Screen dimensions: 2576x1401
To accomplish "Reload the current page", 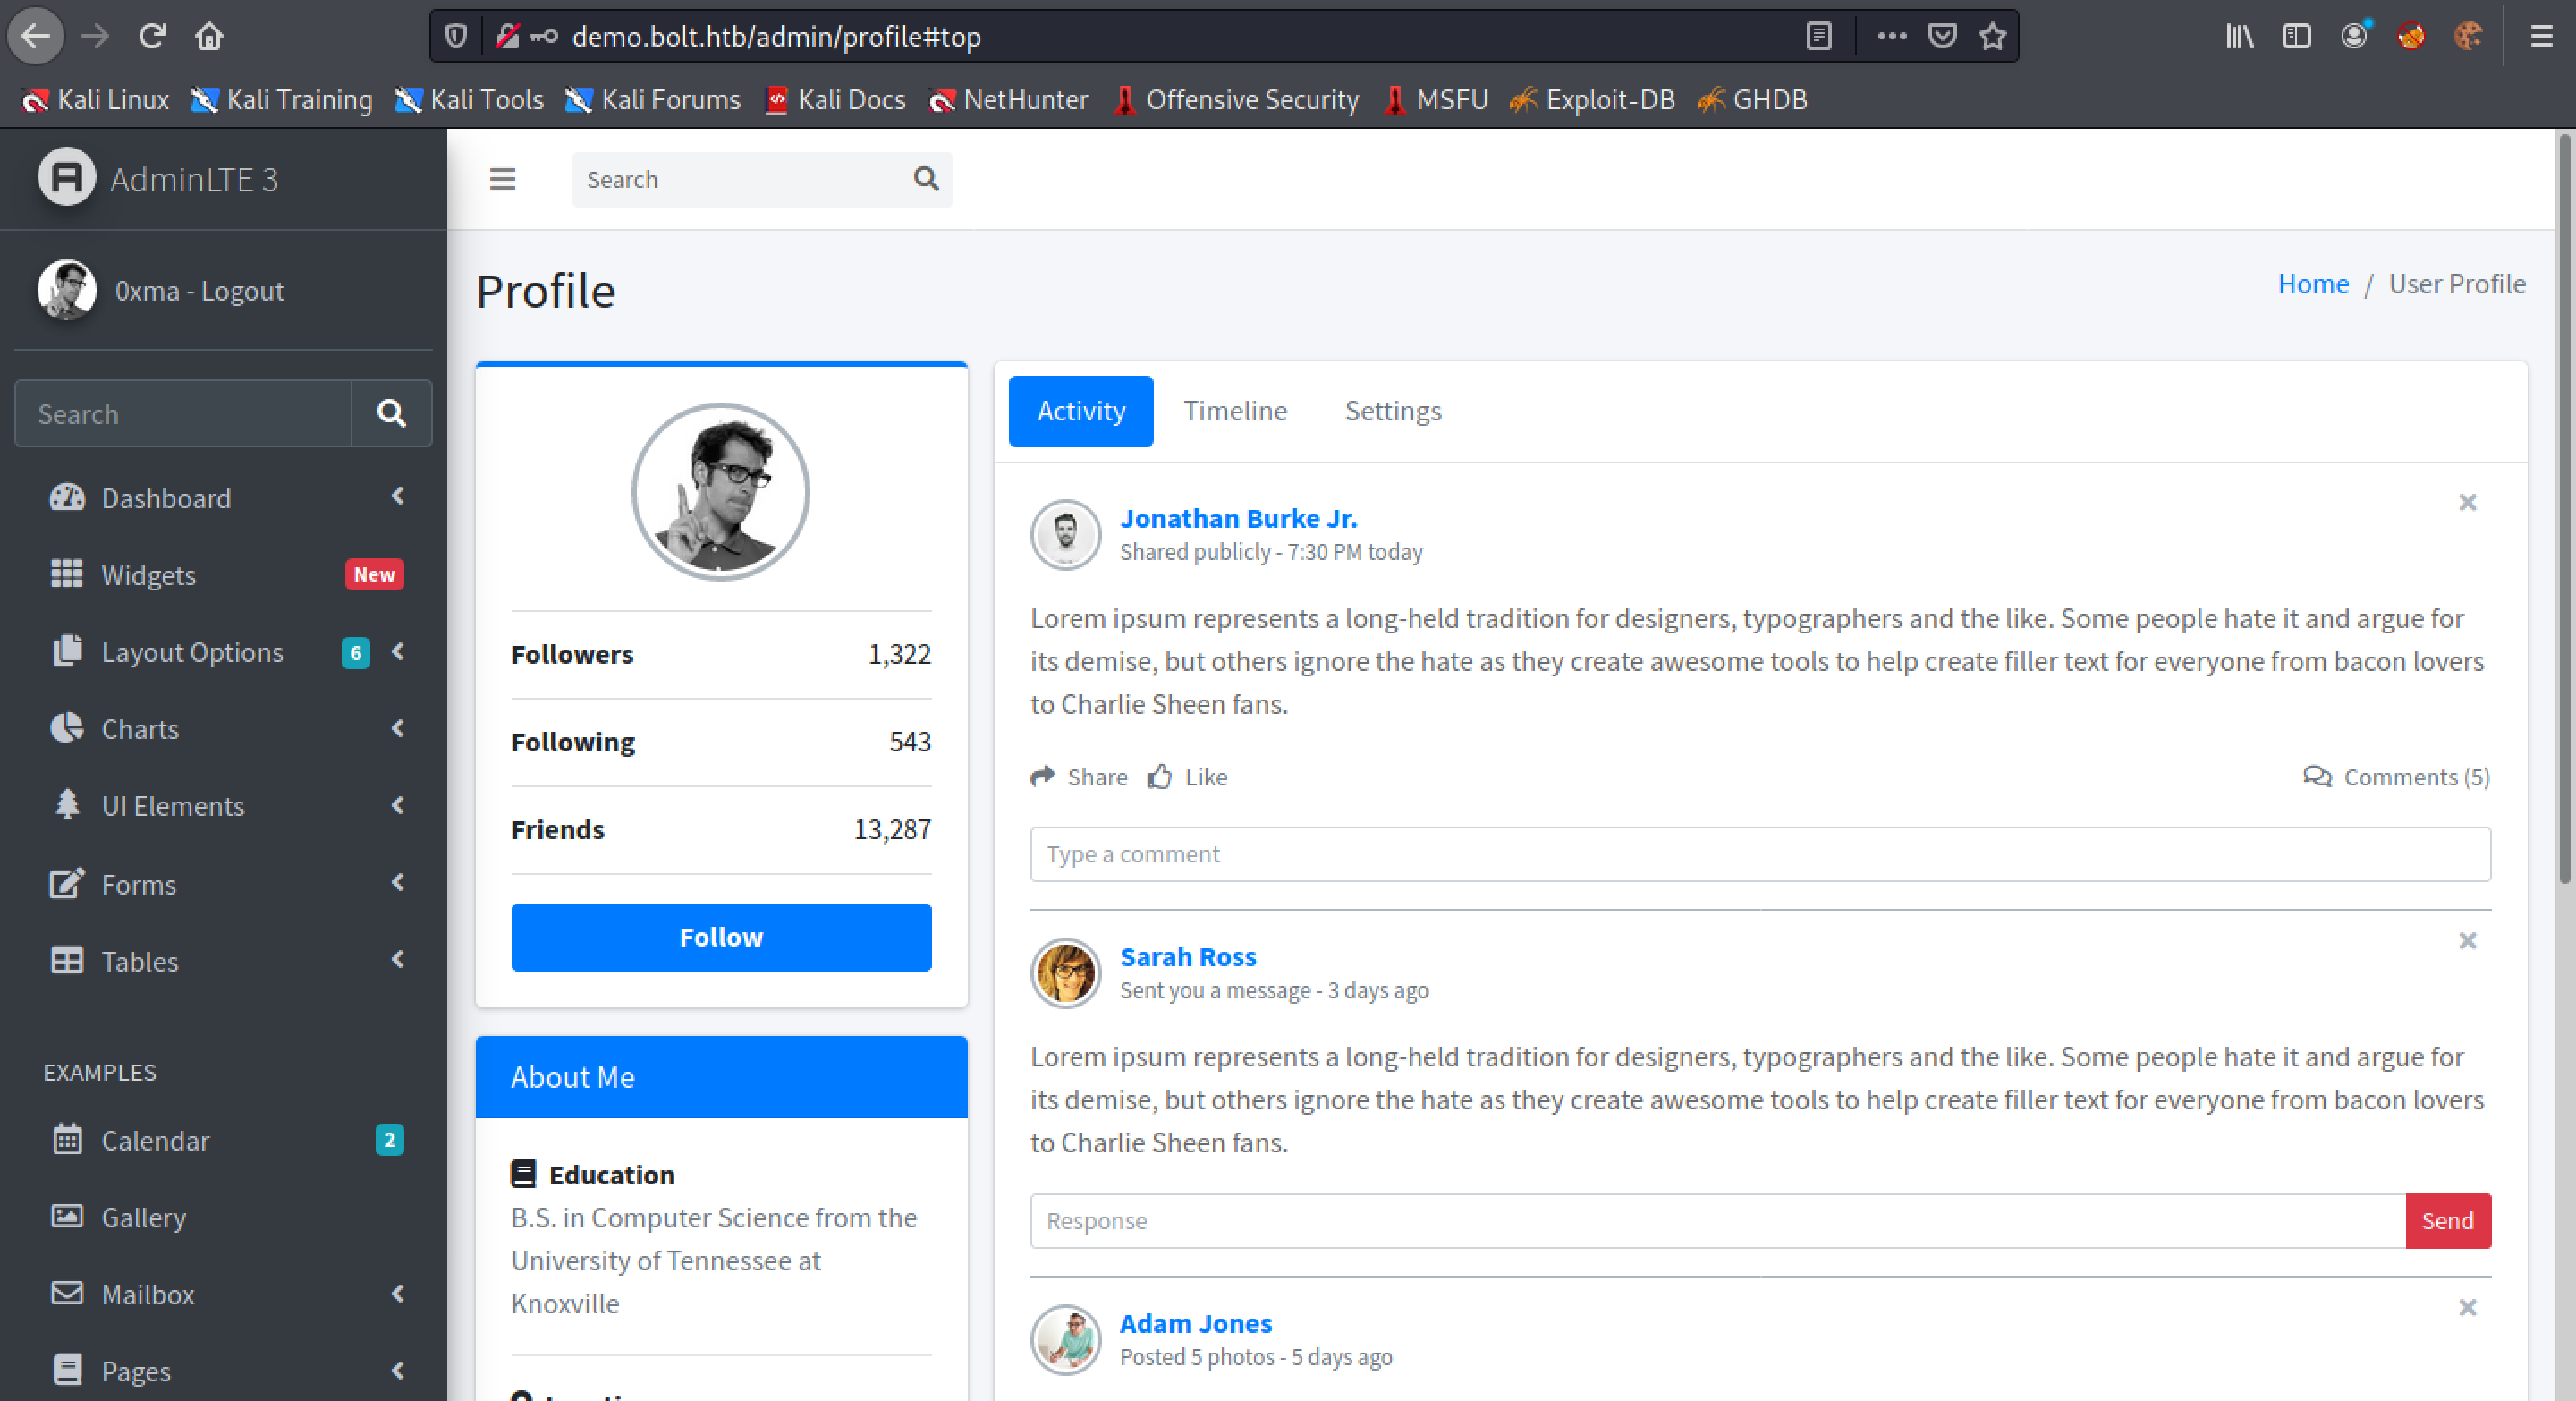I will [x=152, y=37].
